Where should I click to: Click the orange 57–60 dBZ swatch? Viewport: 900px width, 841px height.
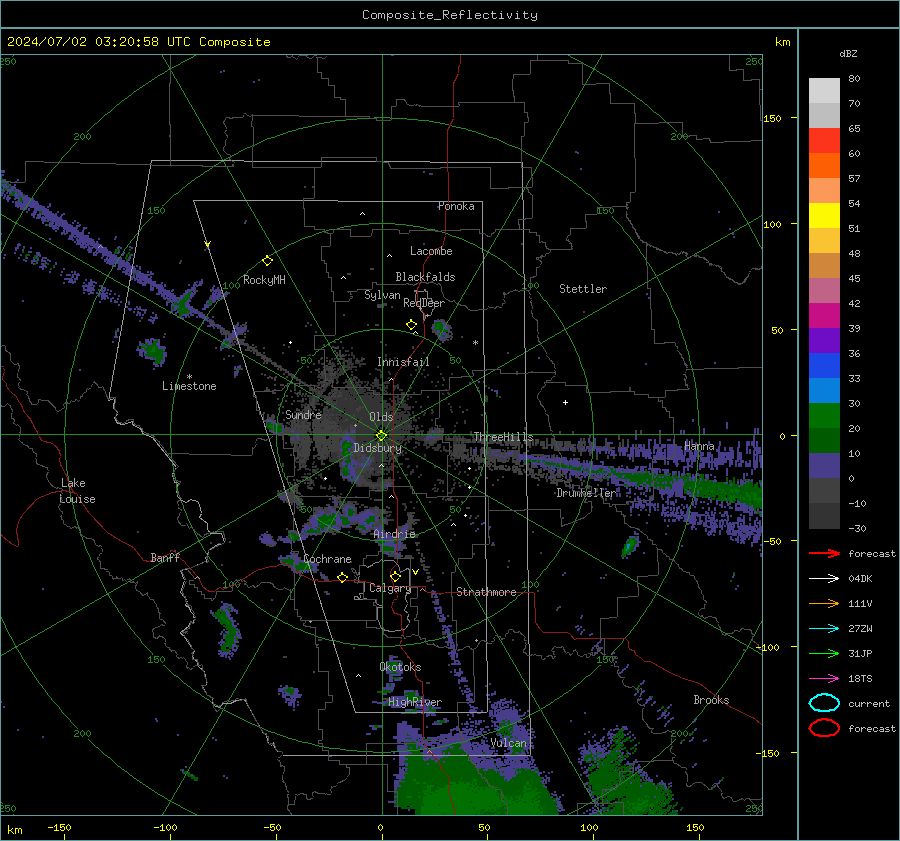click(x=824, y=166)
